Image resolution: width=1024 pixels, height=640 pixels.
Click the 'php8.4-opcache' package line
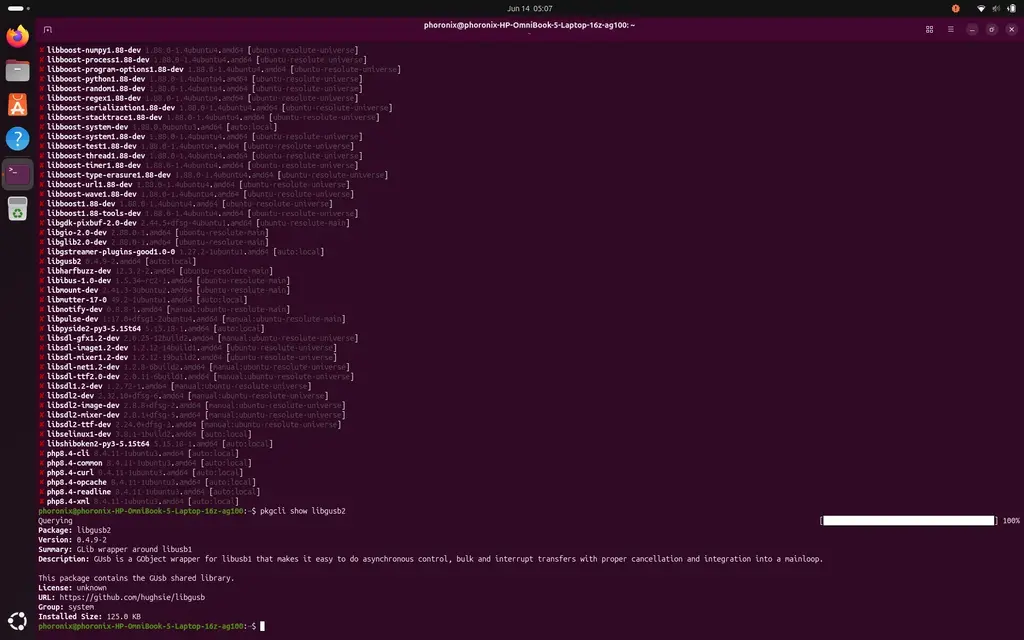coord(147,482)
